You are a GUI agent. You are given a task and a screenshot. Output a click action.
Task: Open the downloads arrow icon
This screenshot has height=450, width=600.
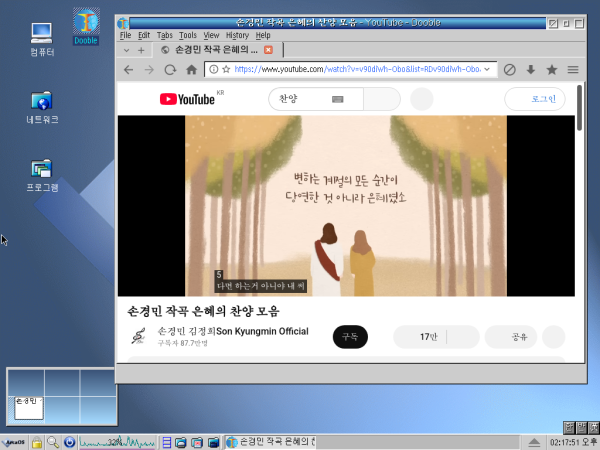(531, 70)
